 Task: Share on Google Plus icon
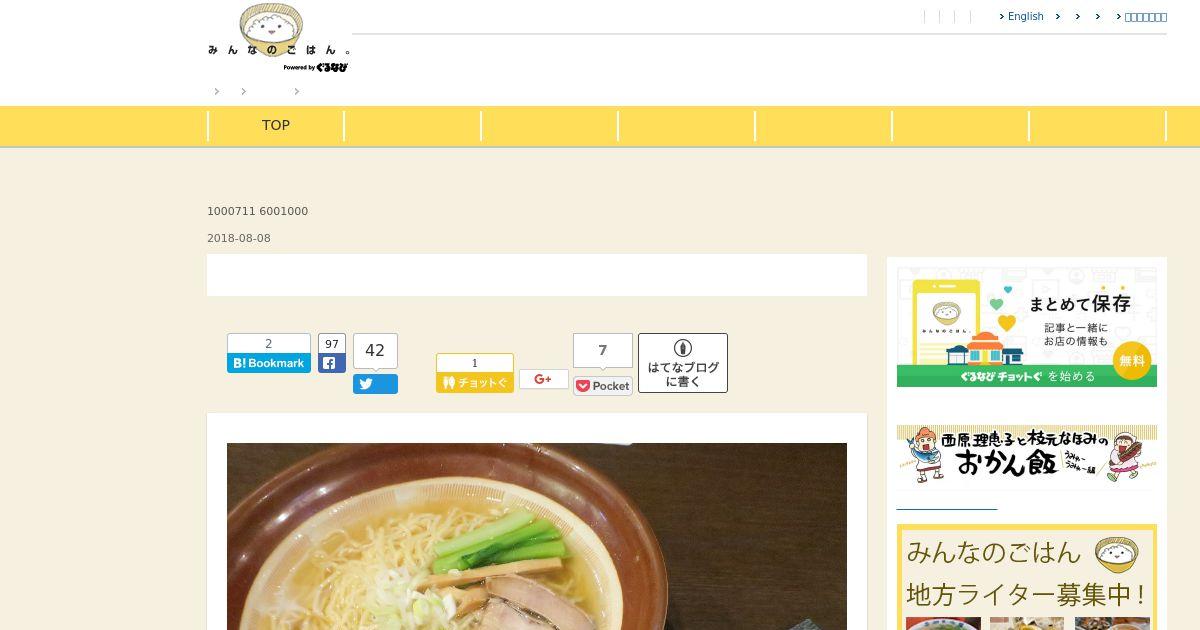click(544, 379)
